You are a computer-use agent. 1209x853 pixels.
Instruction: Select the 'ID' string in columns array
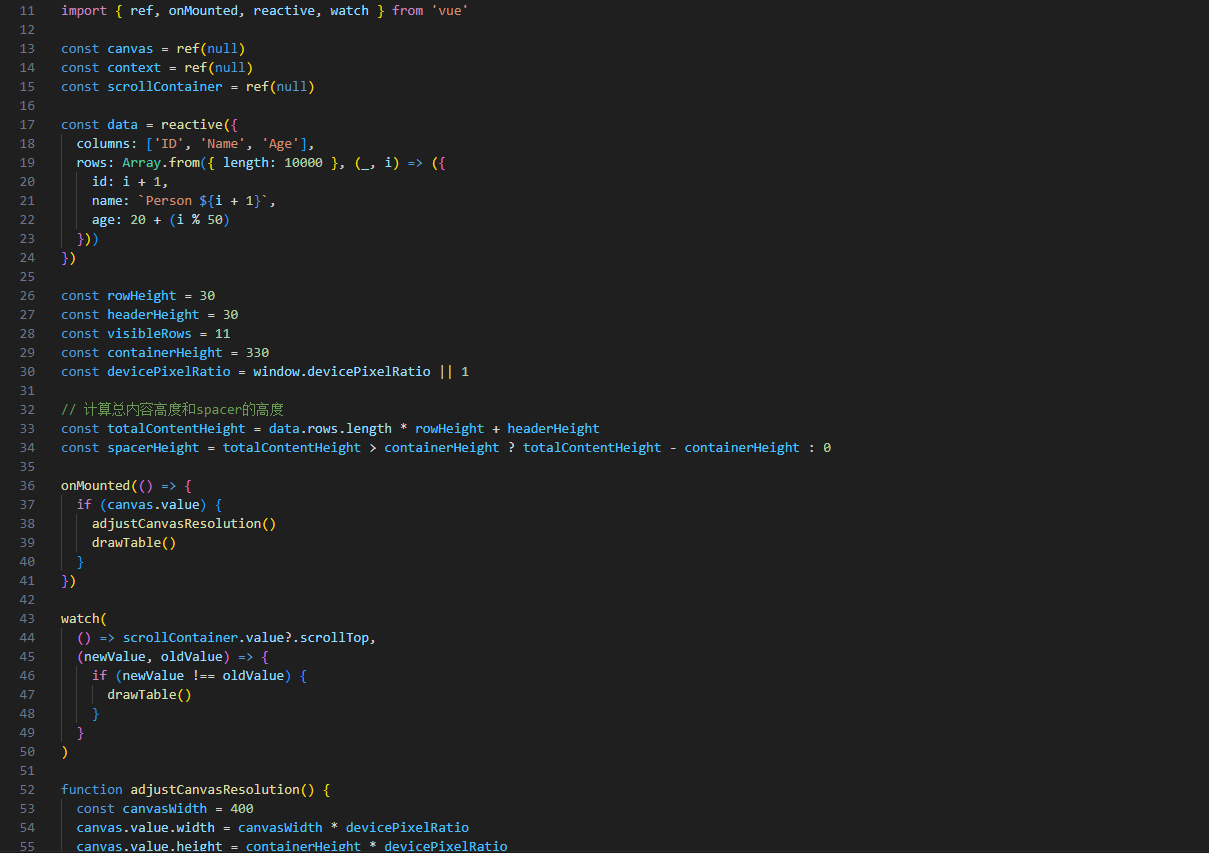click(x=169, y=143)
